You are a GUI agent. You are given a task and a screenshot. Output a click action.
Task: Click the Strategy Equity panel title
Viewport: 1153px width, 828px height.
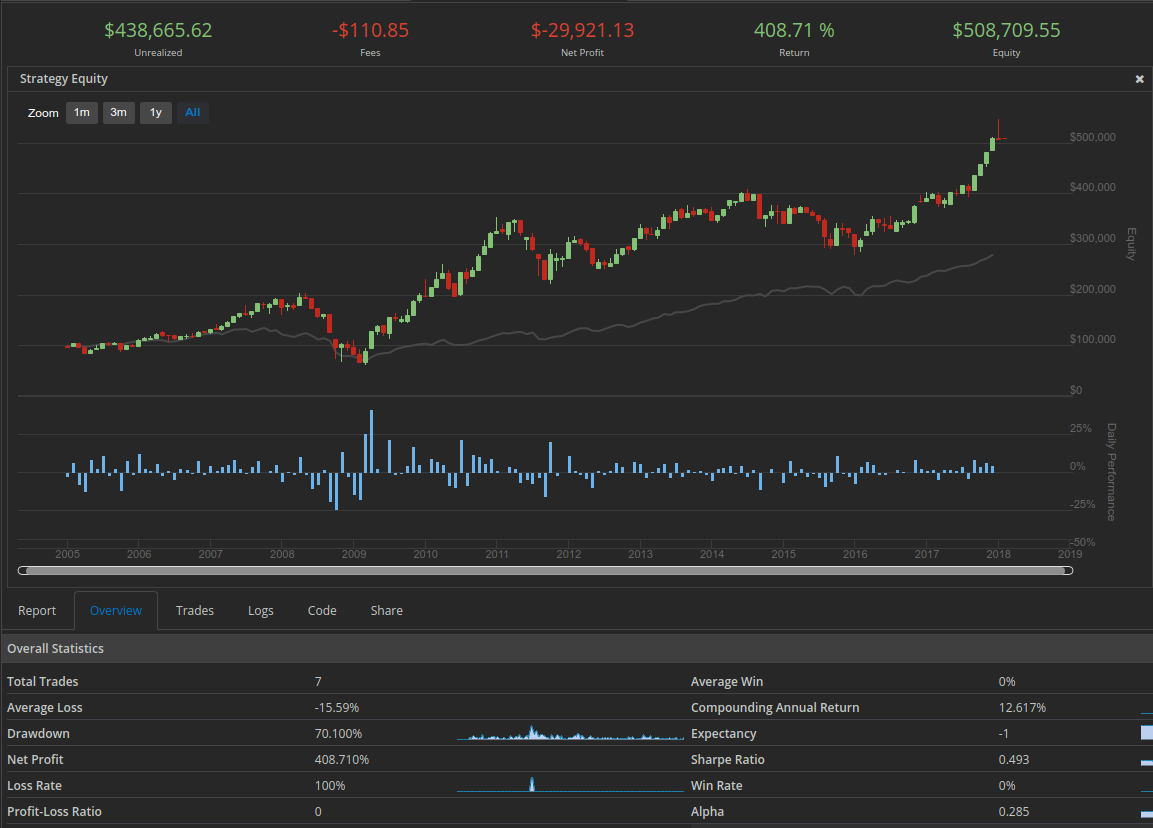(x=64, y=79)
